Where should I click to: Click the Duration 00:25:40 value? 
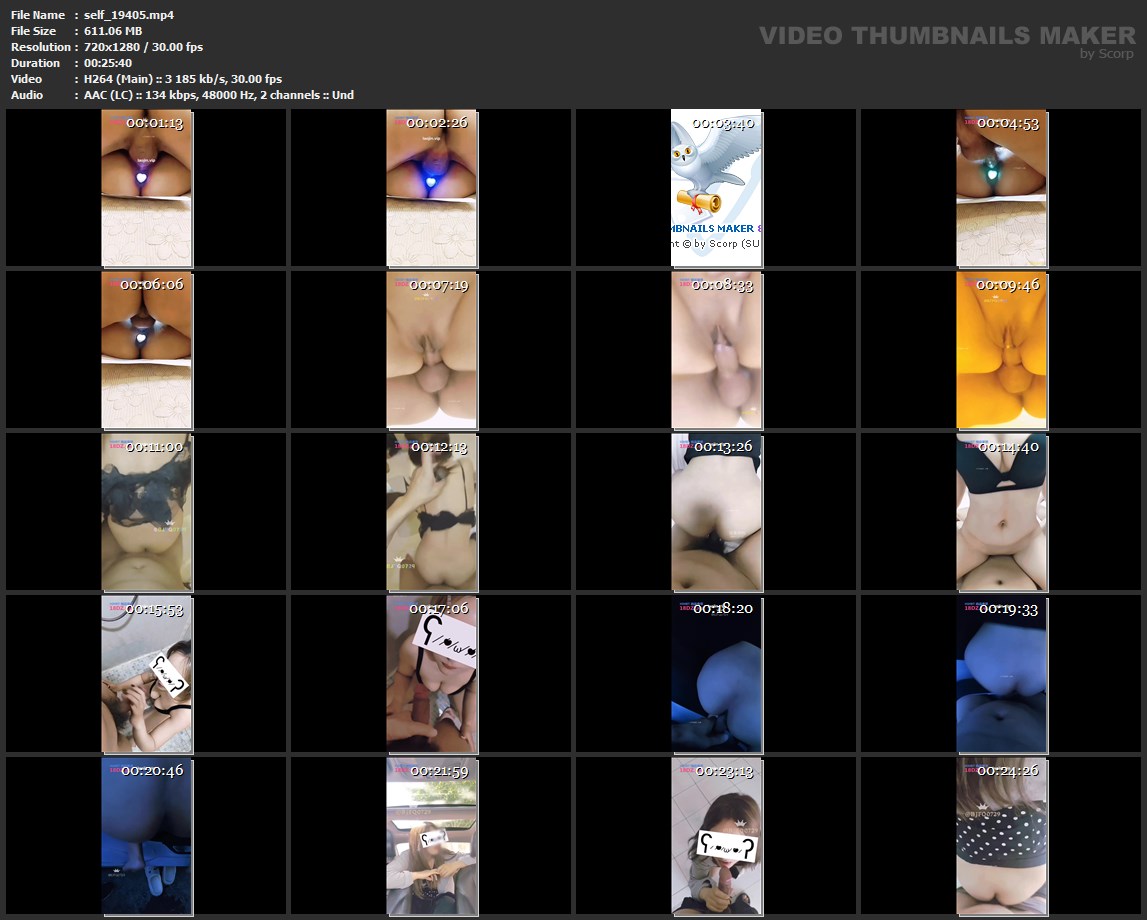tap(108, 63)
